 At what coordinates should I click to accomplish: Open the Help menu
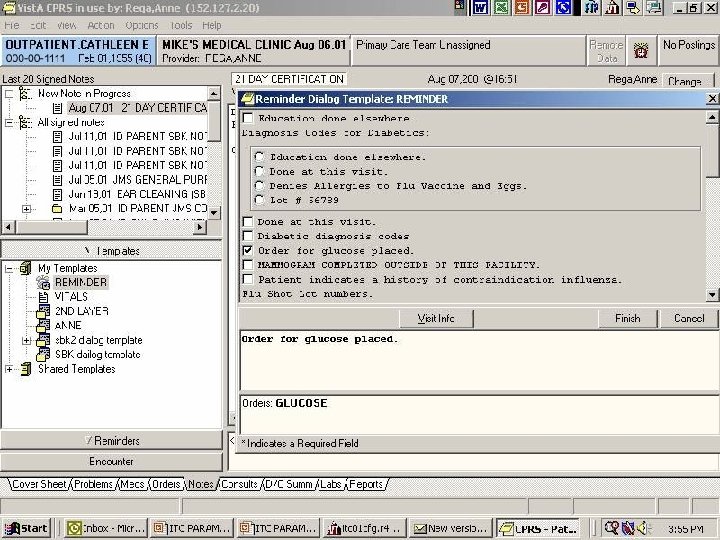click(x=212, y=26)
